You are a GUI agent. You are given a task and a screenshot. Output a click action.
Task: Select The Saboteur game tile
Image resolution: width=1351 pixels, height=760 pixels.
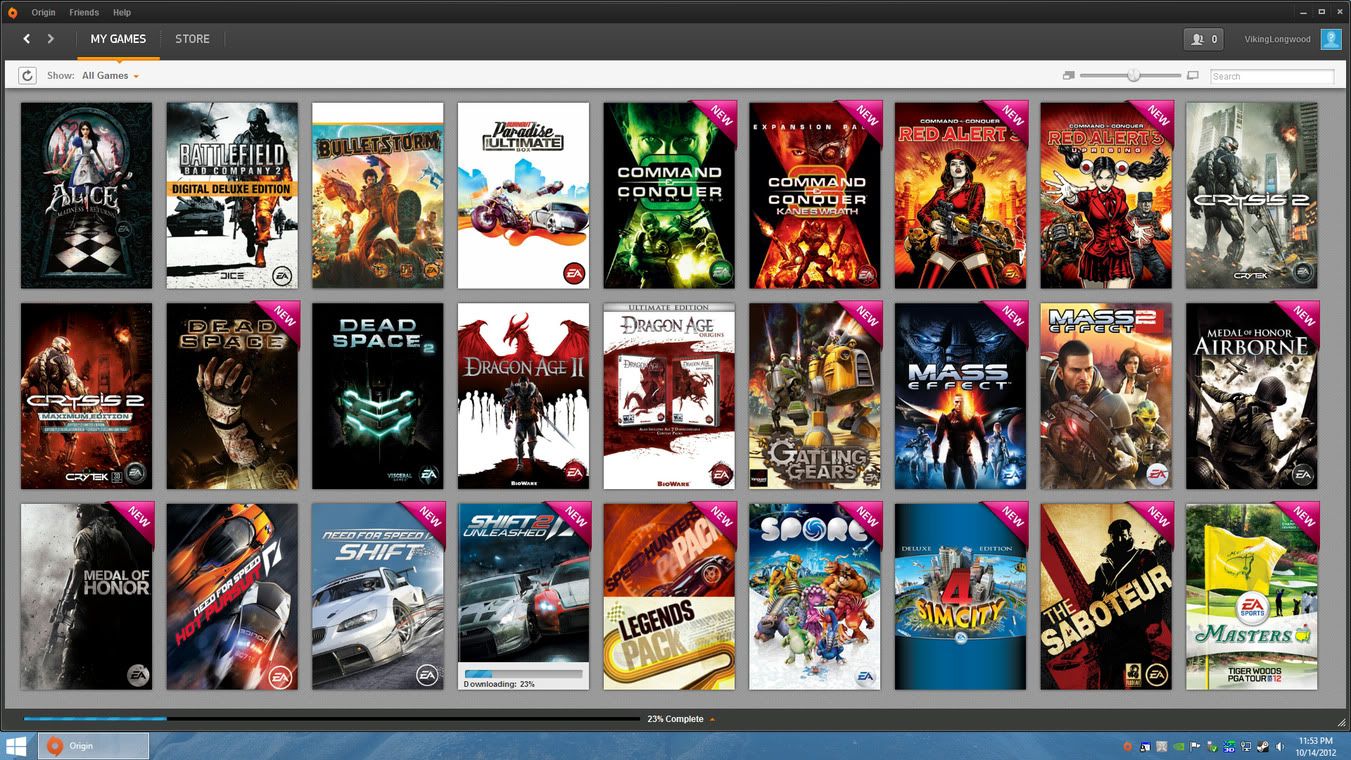1106,596
